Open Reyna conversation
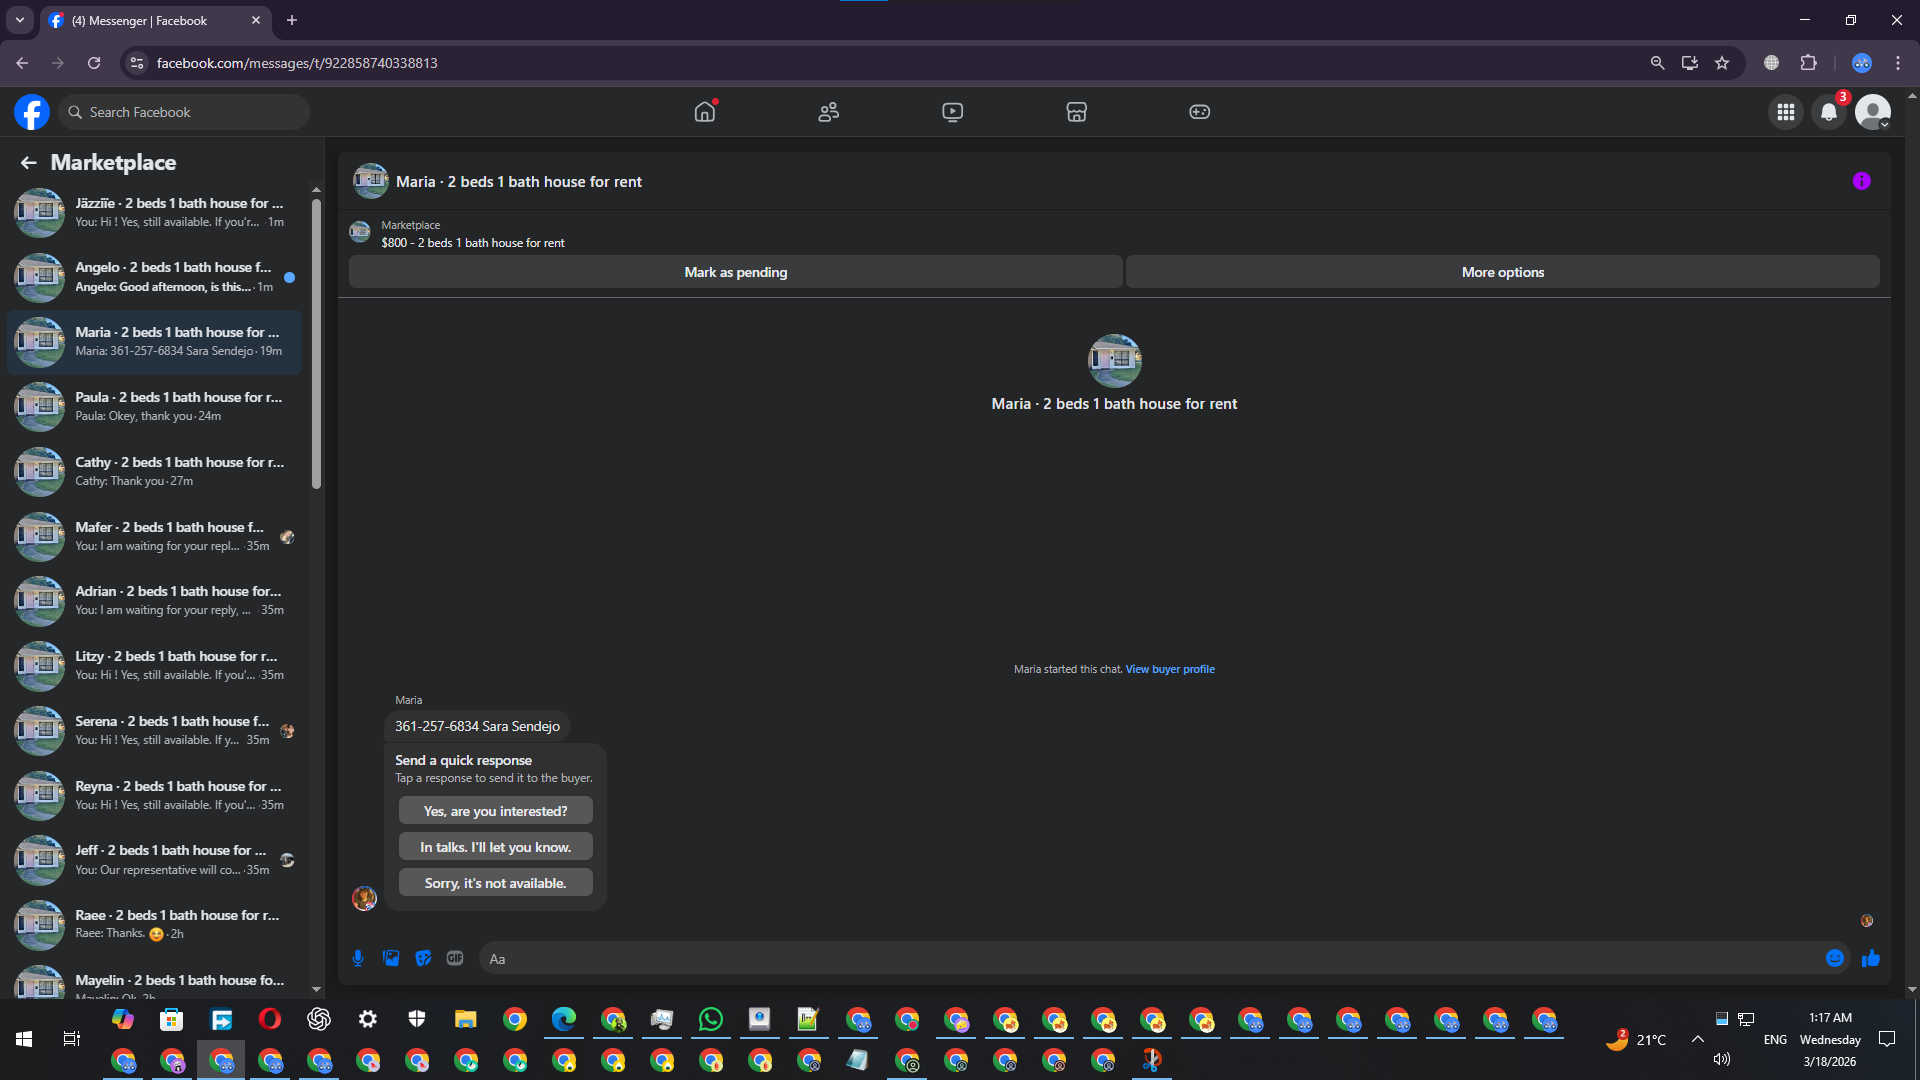Image resolution: width=1920 pixels, height=1080 pixels. click(155, 795)
